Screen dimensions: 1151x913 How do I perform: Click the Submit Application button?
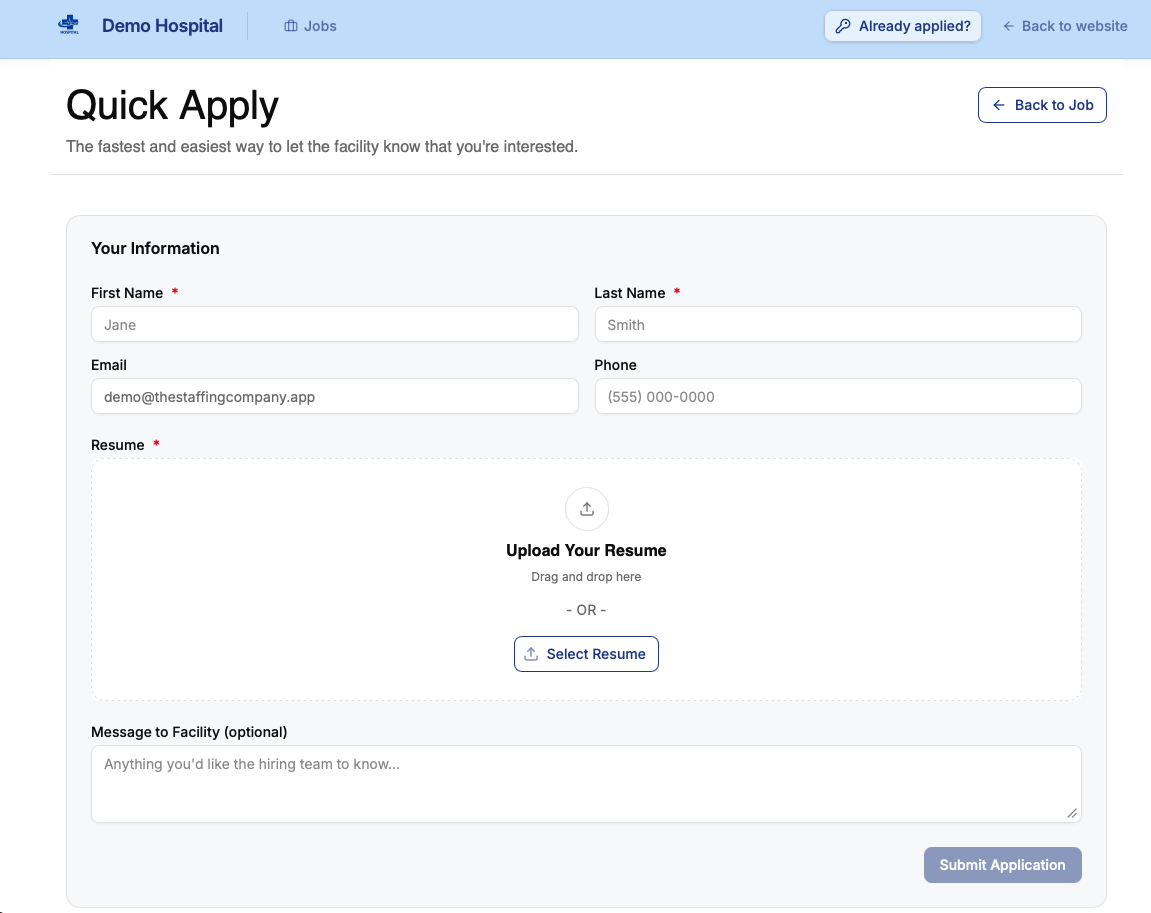1003,865
